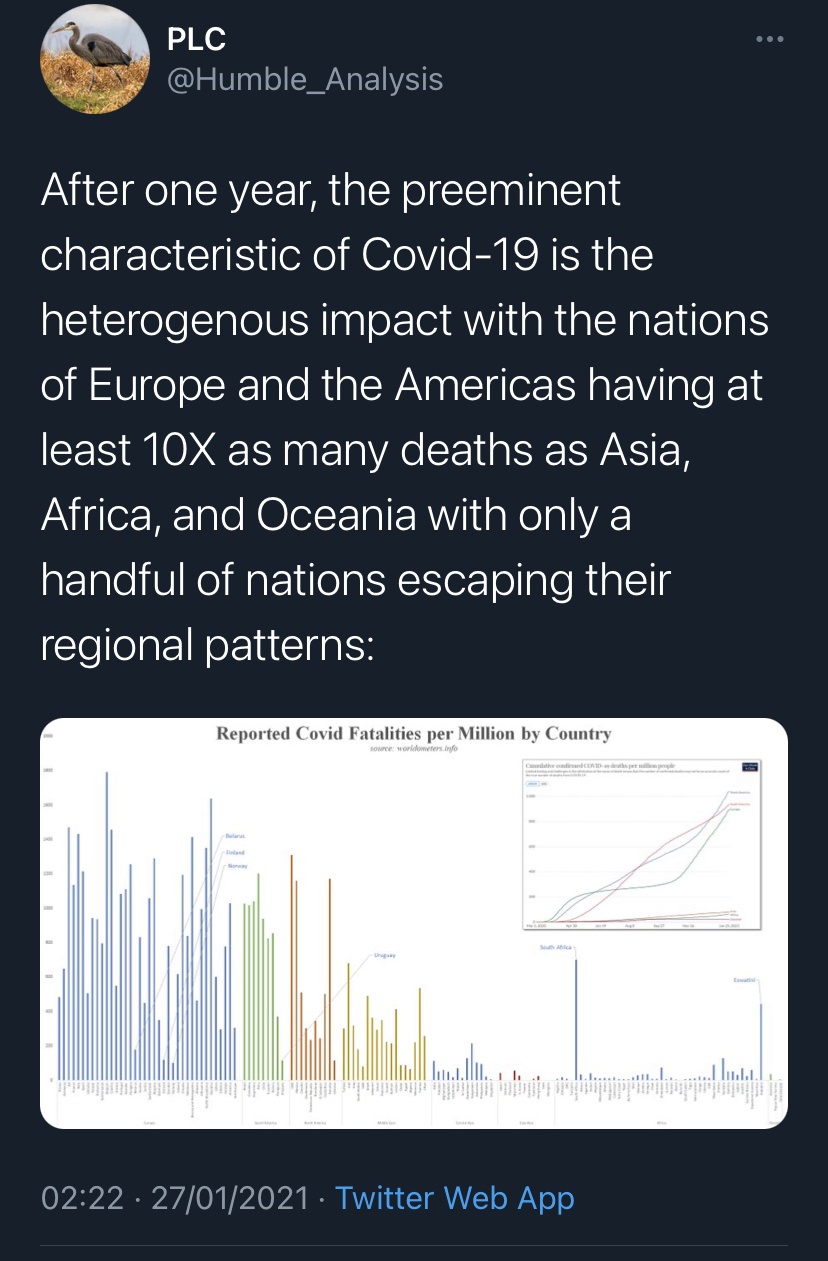Click the Twitter Web App source link
Viewport: 828px width, 1261px height.
tap(454, 1197)
